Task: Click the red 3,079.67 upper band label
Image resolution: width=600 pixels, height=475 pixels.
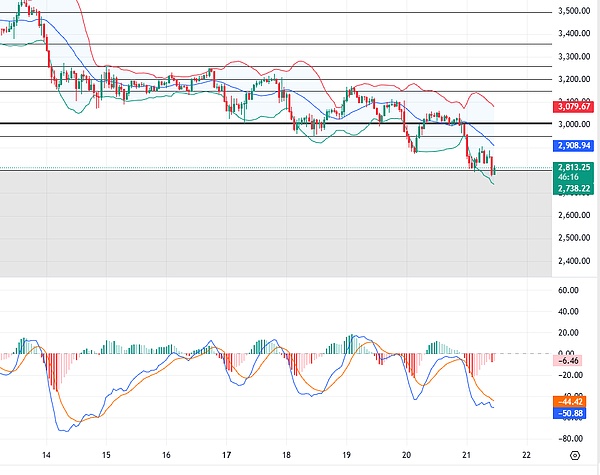Action: [x=573, y=106]
